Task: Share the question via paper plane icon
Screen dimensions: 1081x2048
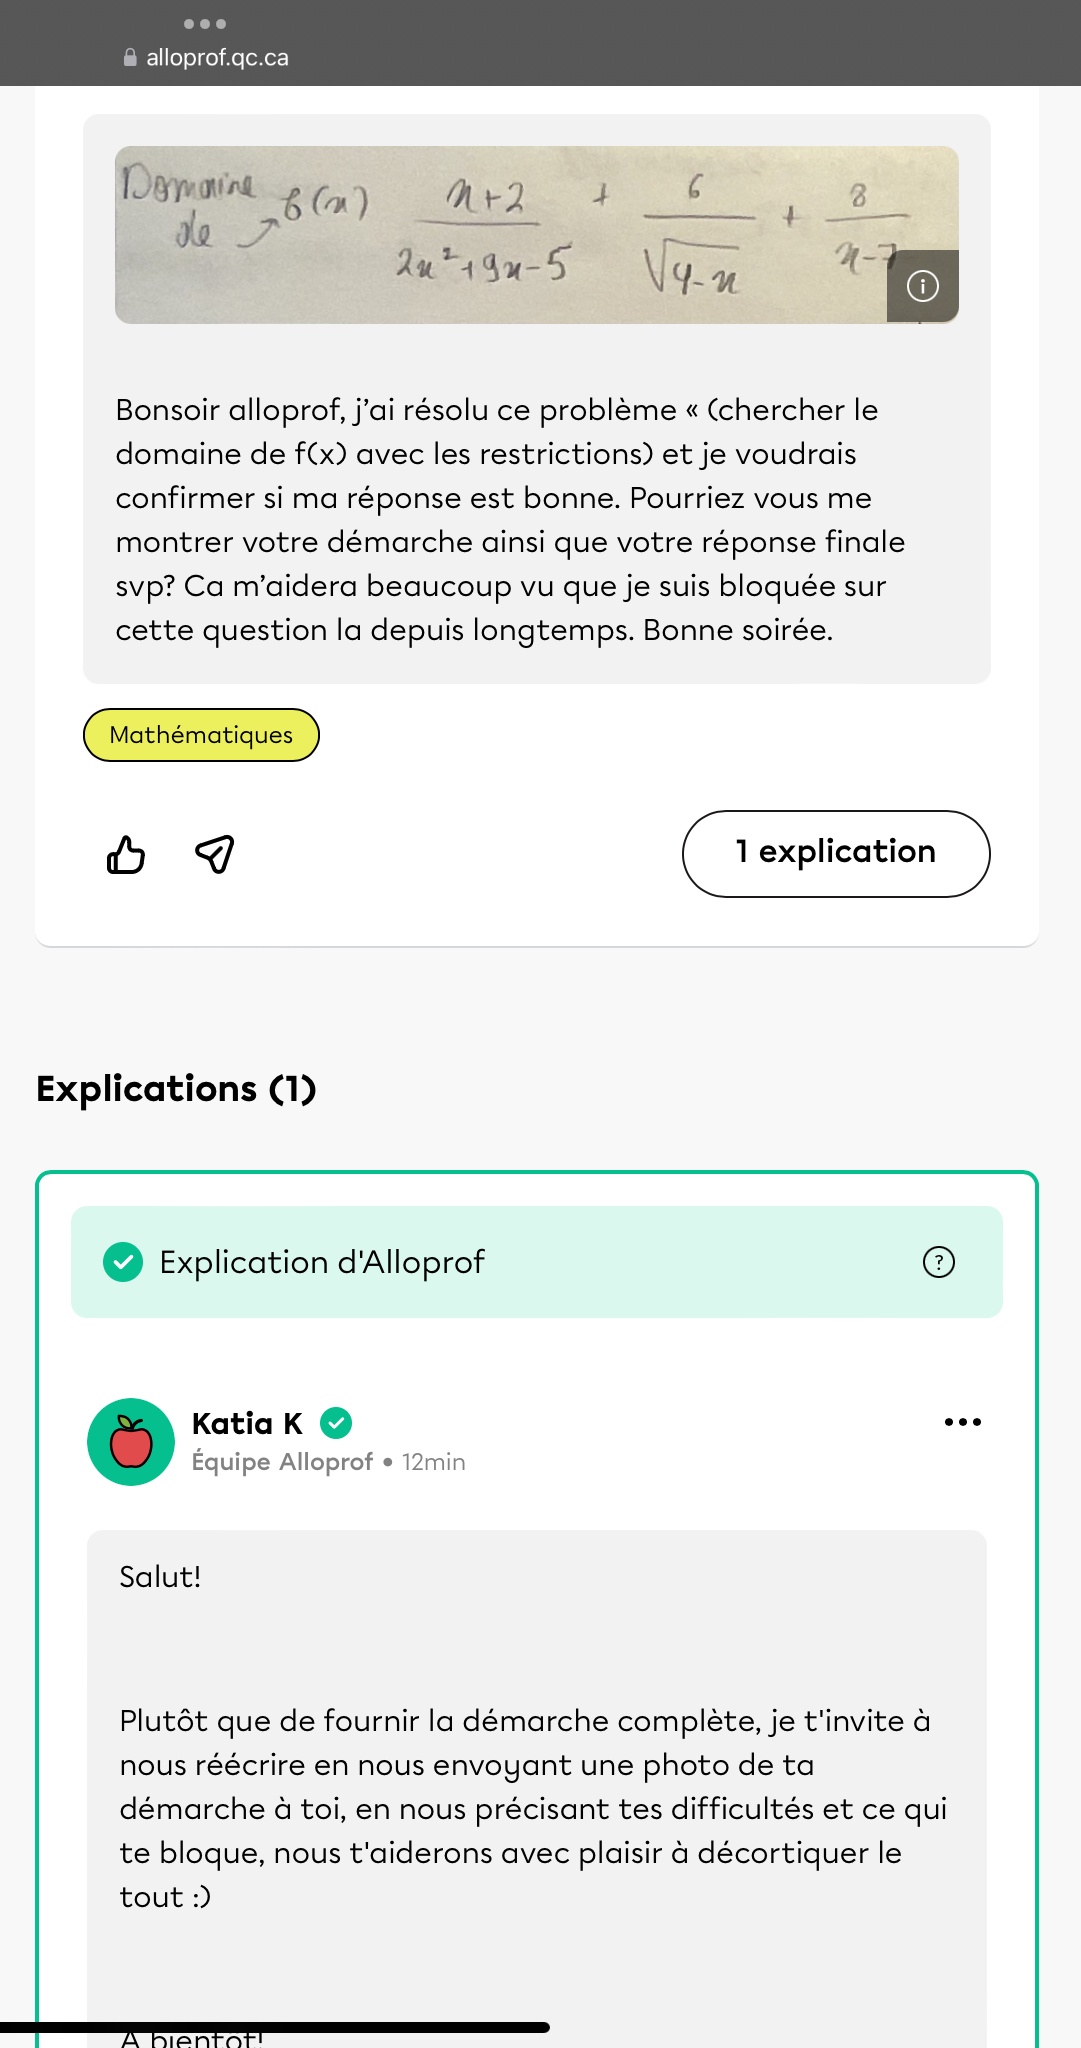Action: click(214, 853)
